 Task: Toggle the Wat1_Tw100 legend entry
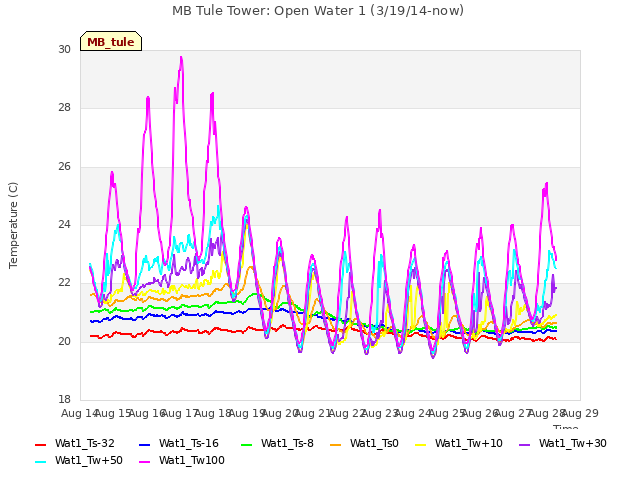182,460
